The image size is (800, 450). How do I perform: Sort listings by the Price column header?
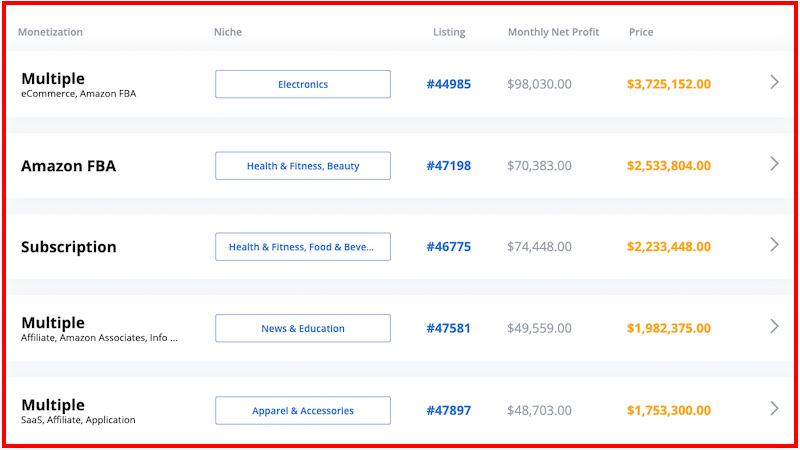(641, 32)
